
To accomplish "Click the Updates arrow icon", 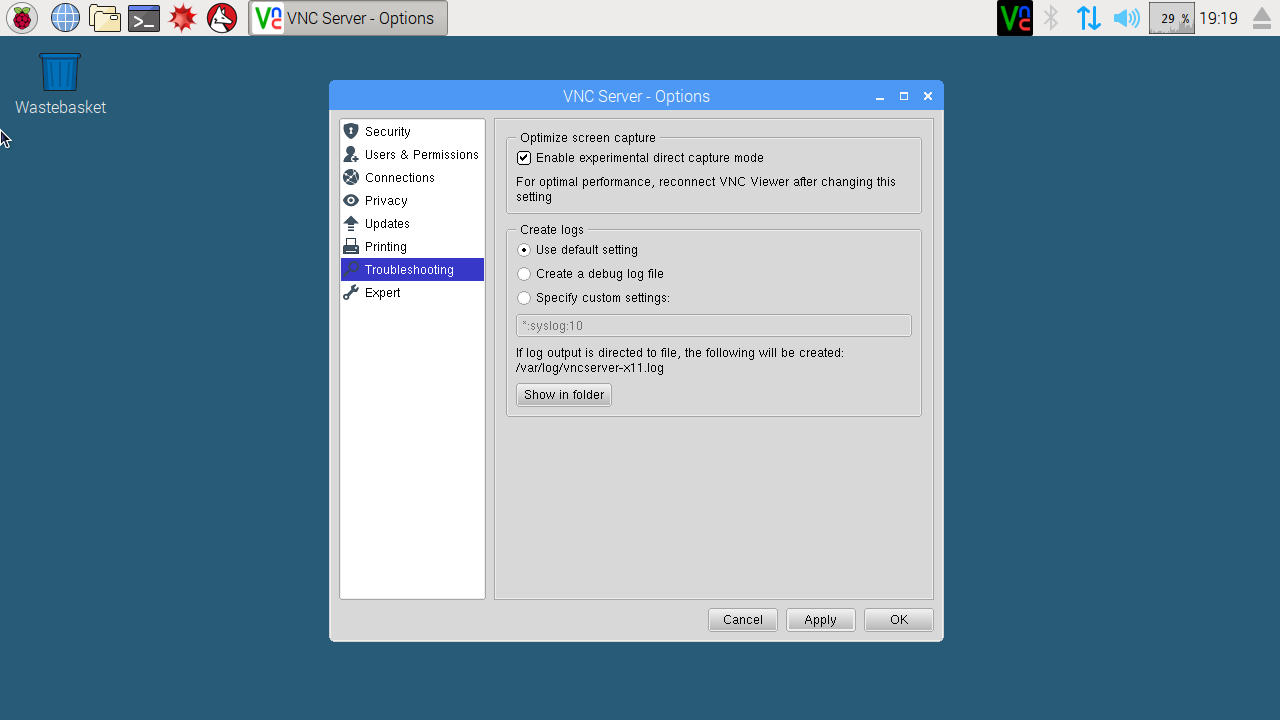I will pos(351,223).
